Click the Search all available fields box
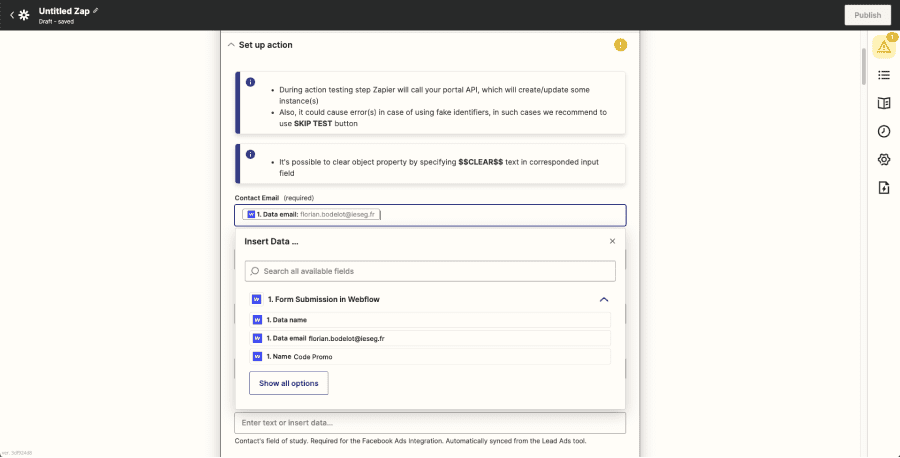Image resolution: width=900 pixels, height=458 pixels. (430, 271)
